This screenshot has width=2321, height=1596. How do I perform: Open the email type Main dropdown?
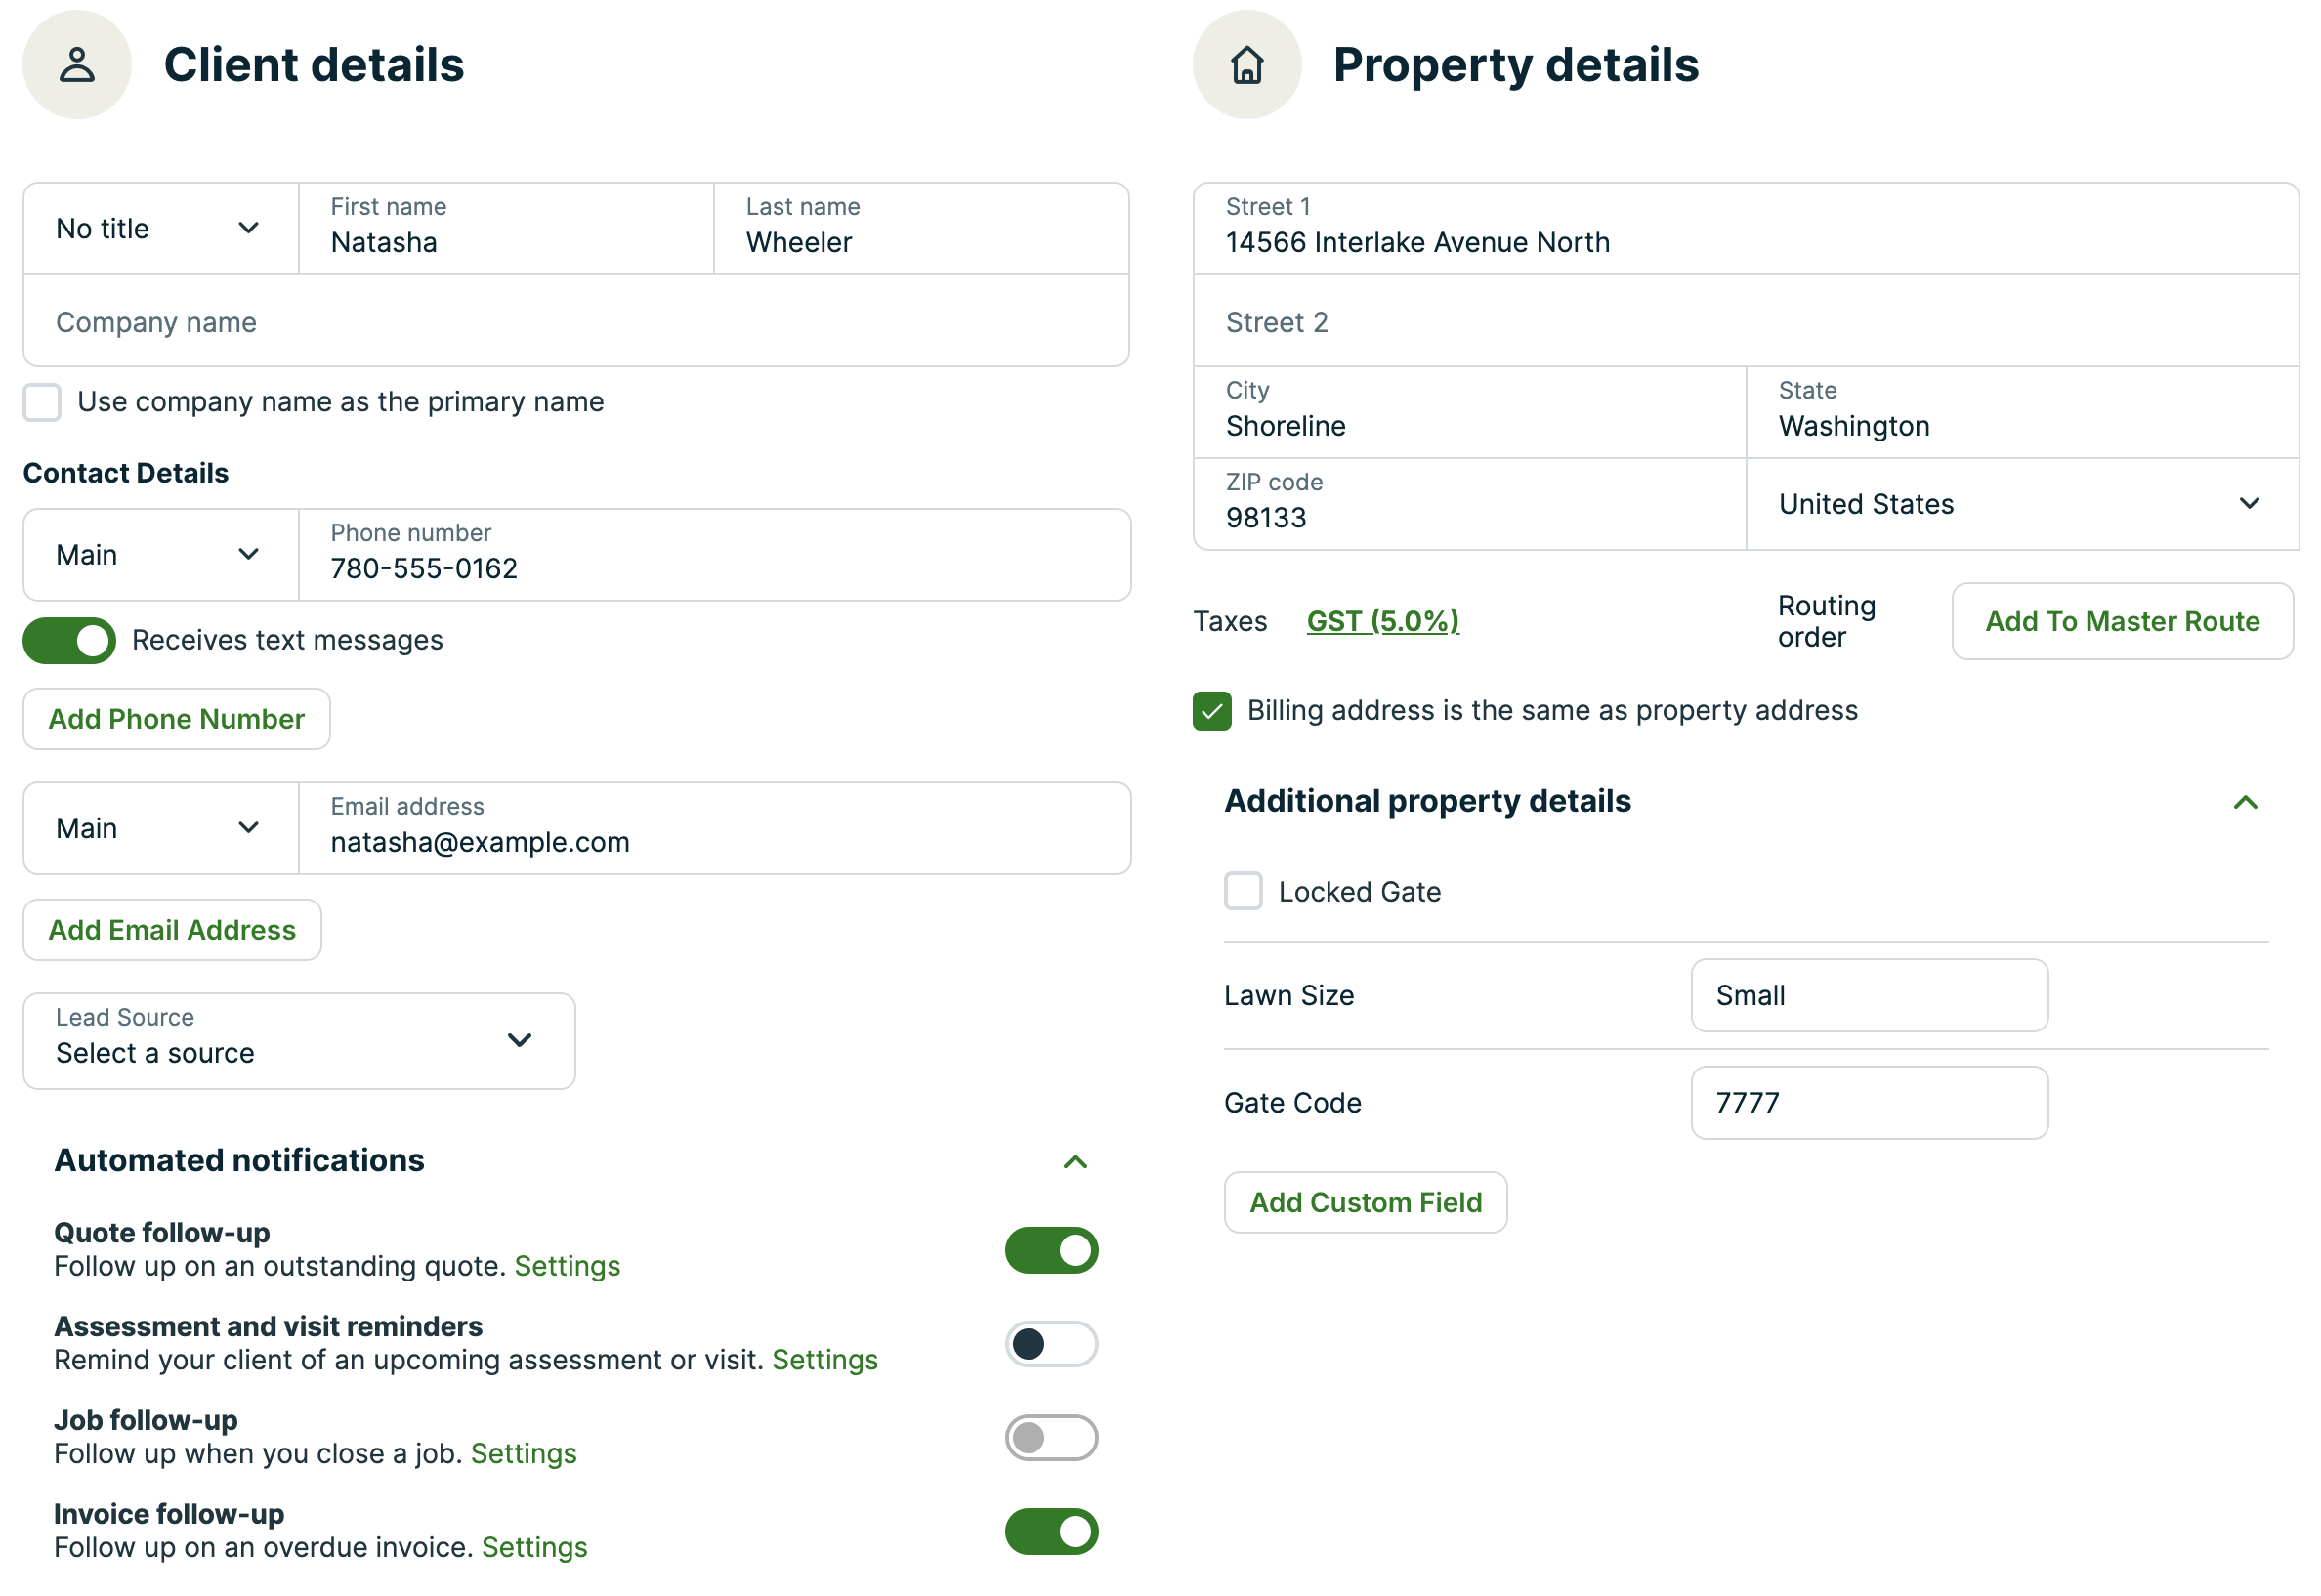pos(160,828)
